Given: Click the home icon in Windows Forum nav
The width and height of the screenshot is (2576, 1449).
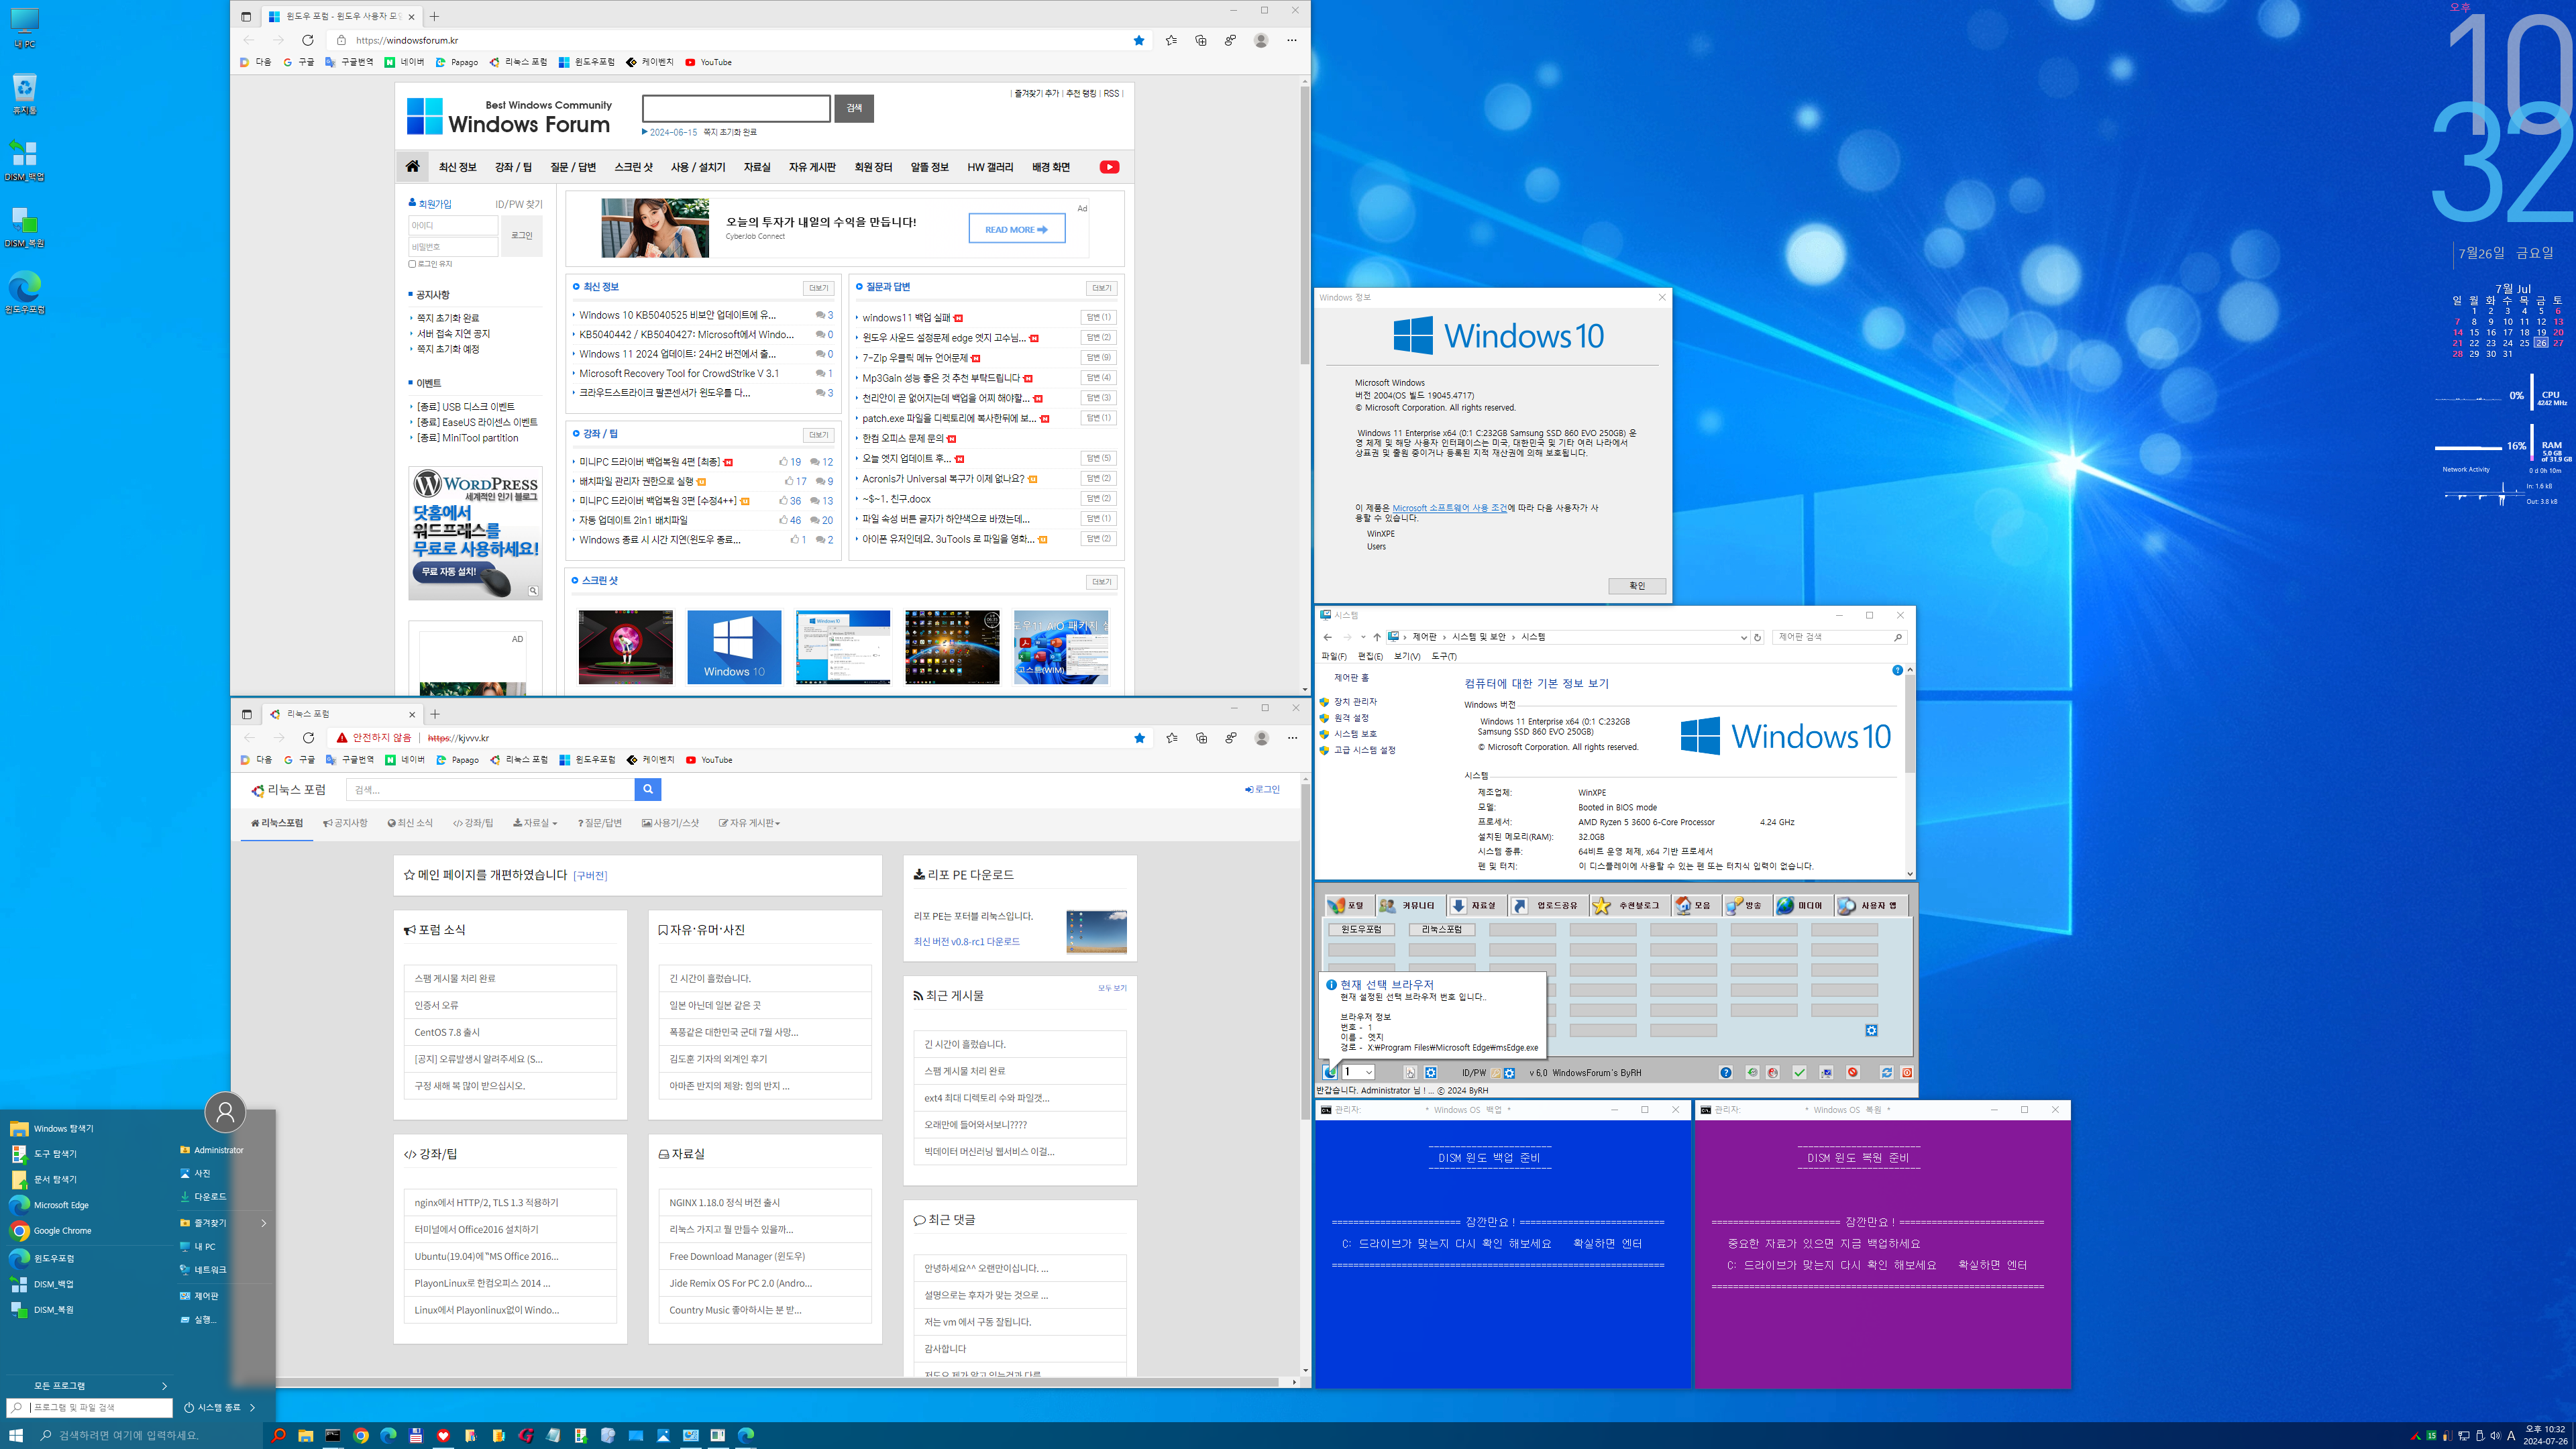Looking at the screenshot, I should pos(412,167).
